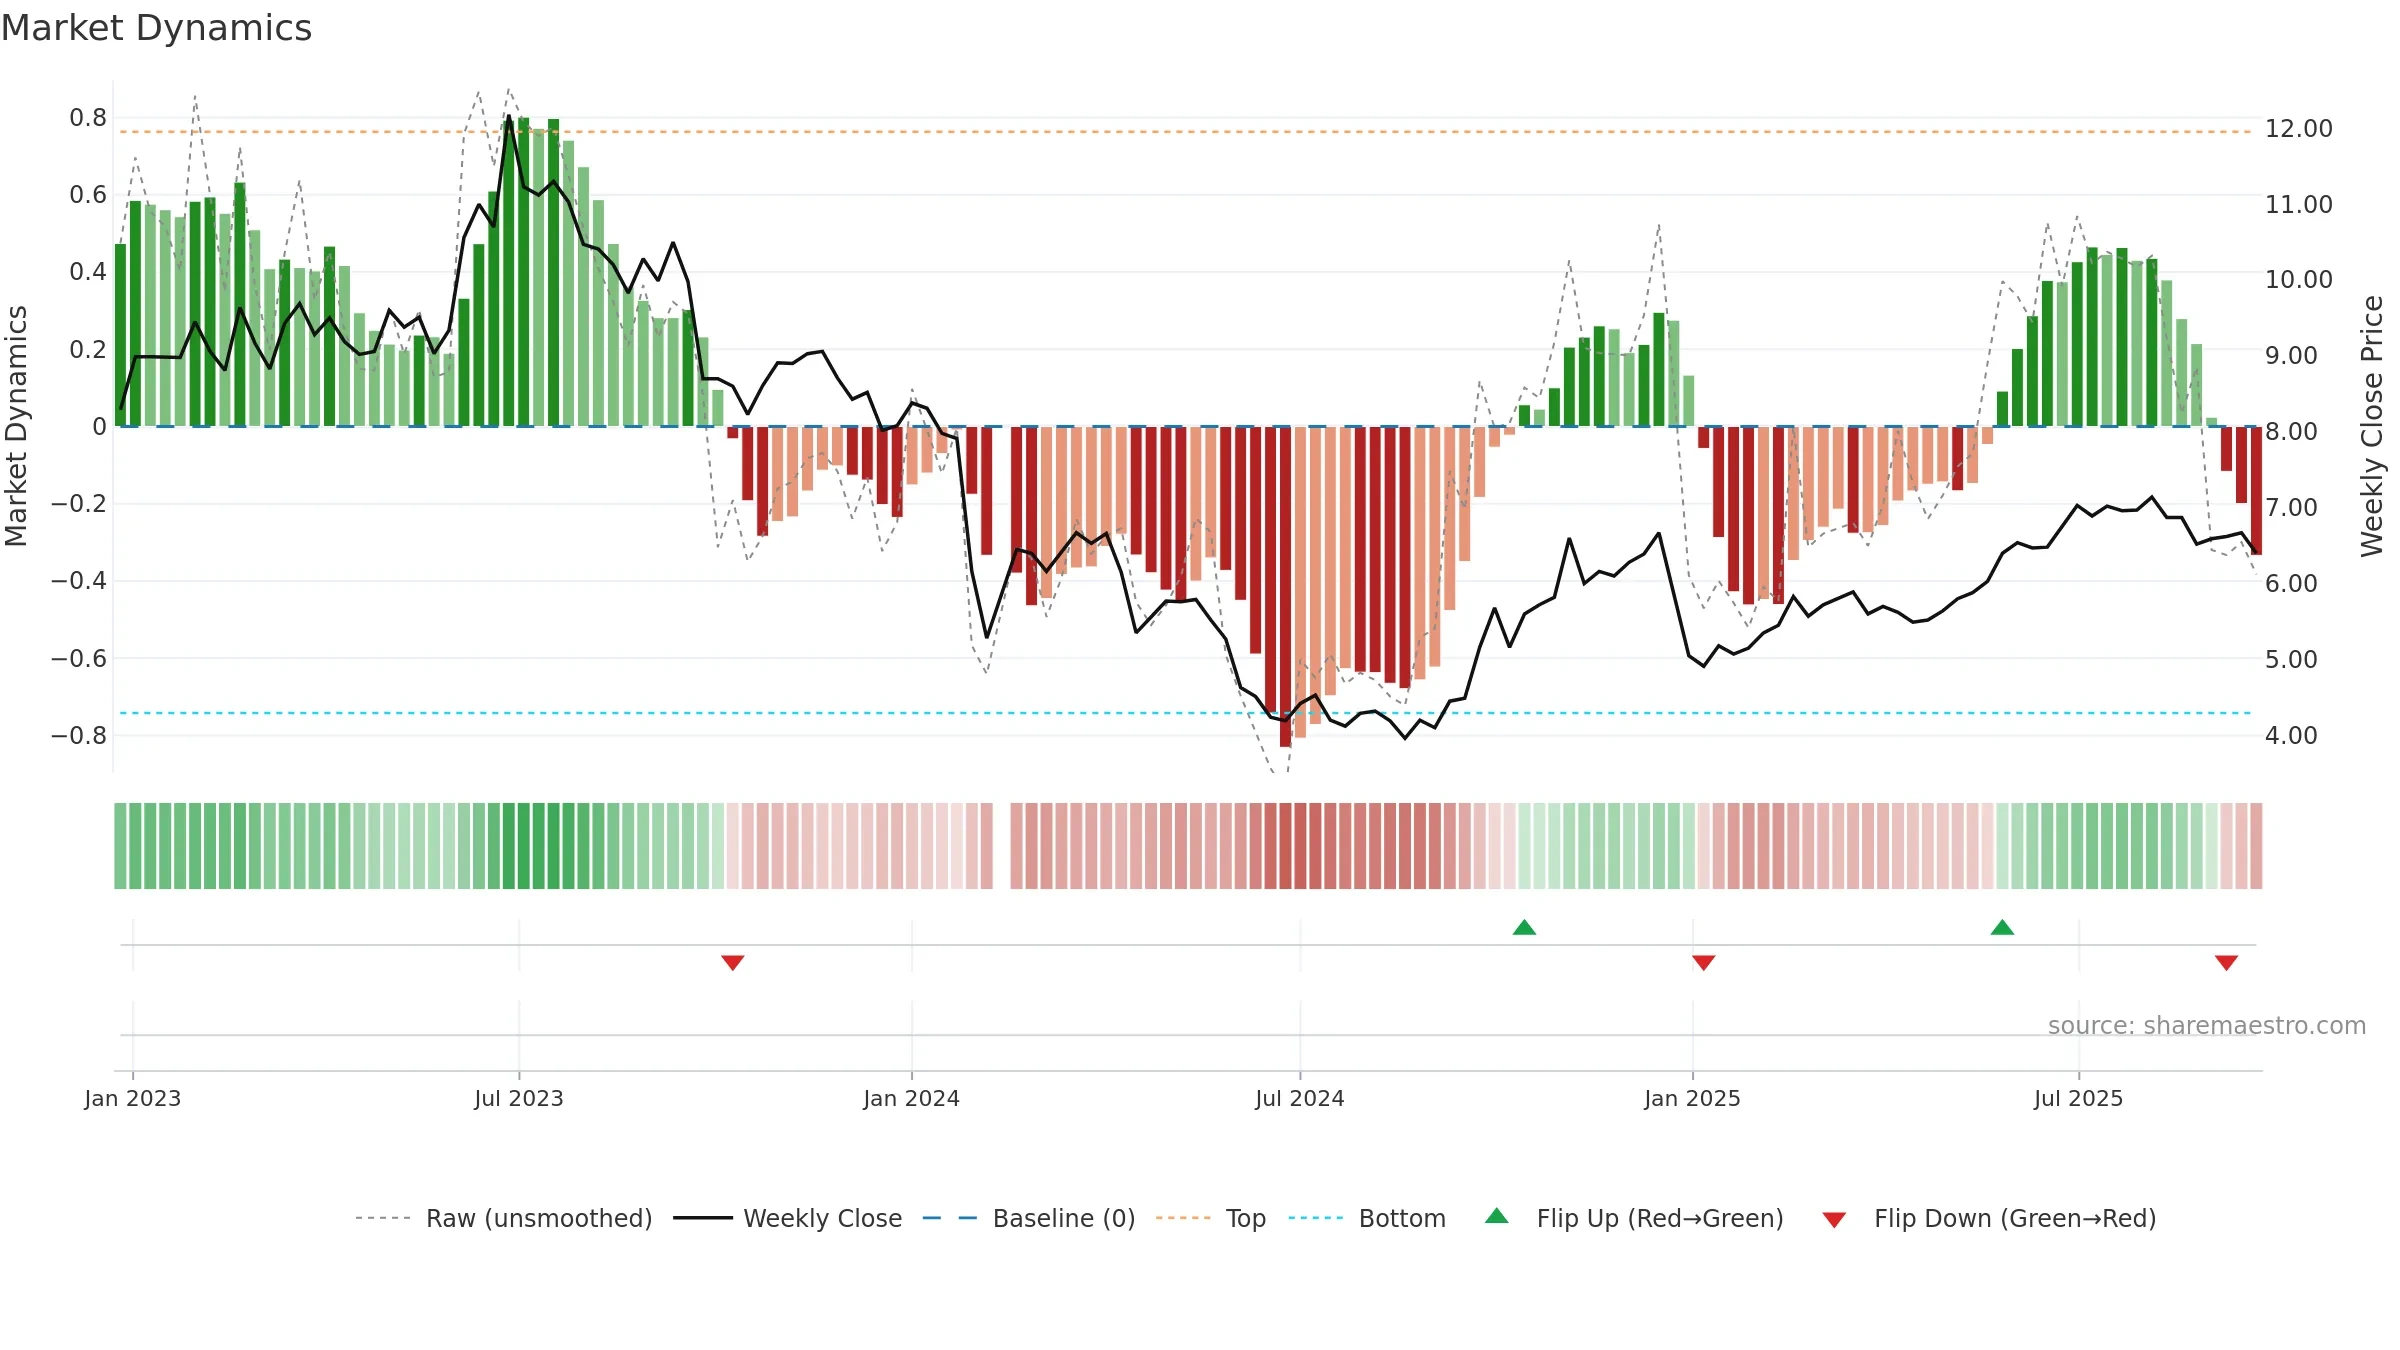
Task: Toggle Flip Up (Red→Green) legend entry
Action: point(1634,1218)
